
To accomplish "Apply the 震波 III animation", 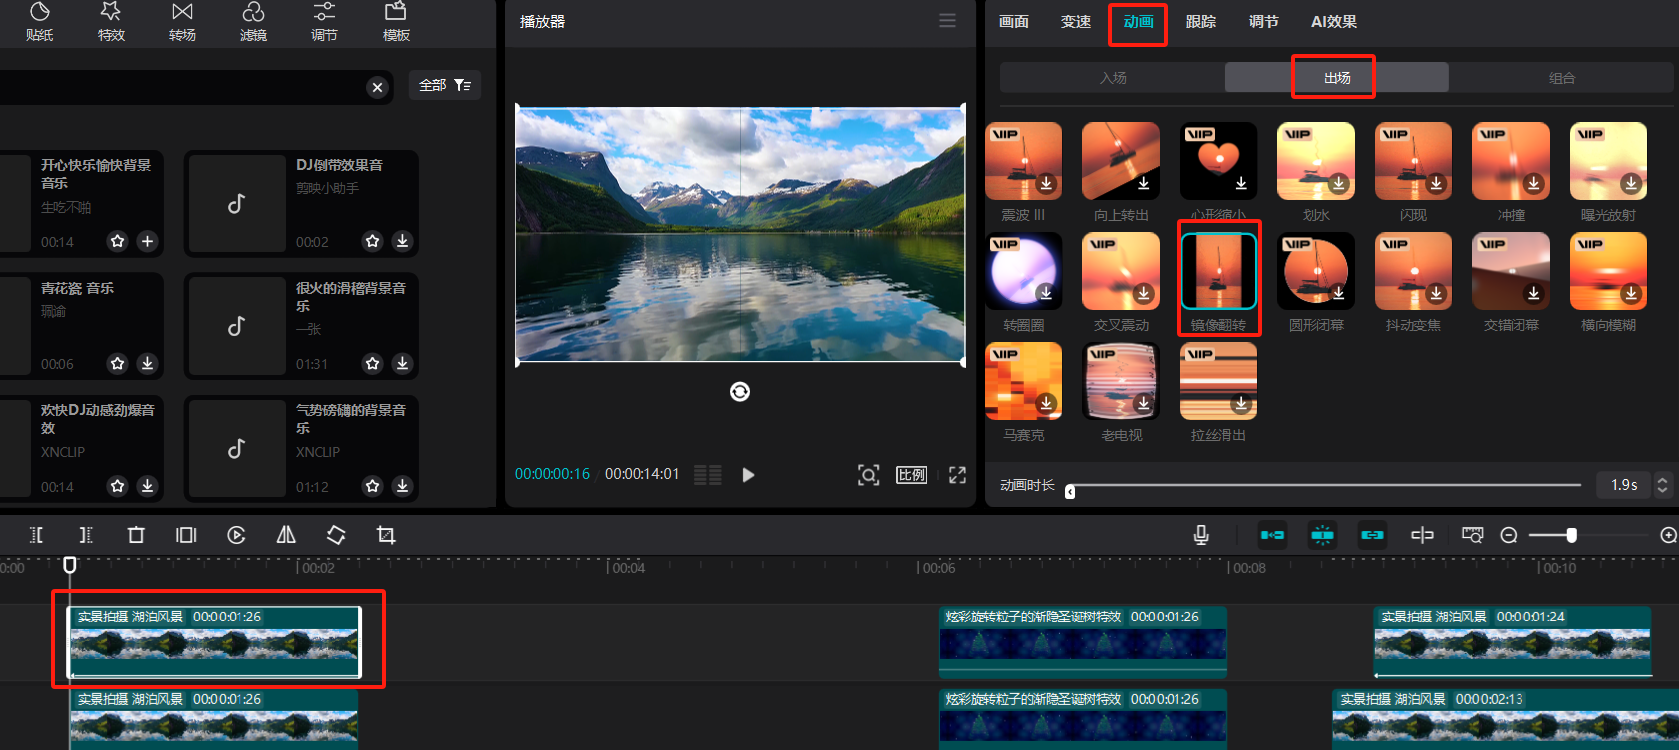I will [1024, 161].
